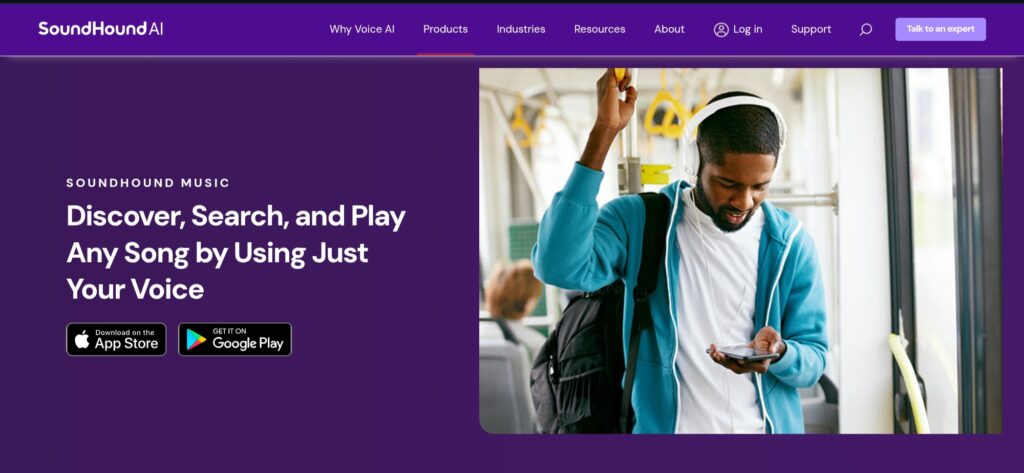Screen dimensions: 1024x473
Task: Click the hero photo of man with headphones
Action: [740, 251]
